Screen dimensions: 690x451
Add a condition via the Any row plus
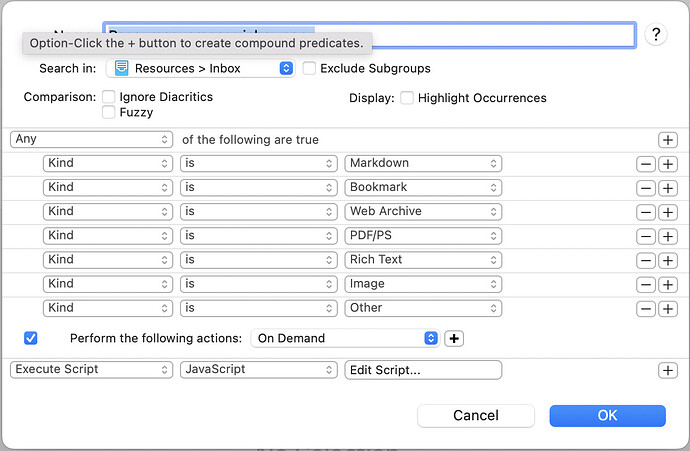(x=668, y=140)
